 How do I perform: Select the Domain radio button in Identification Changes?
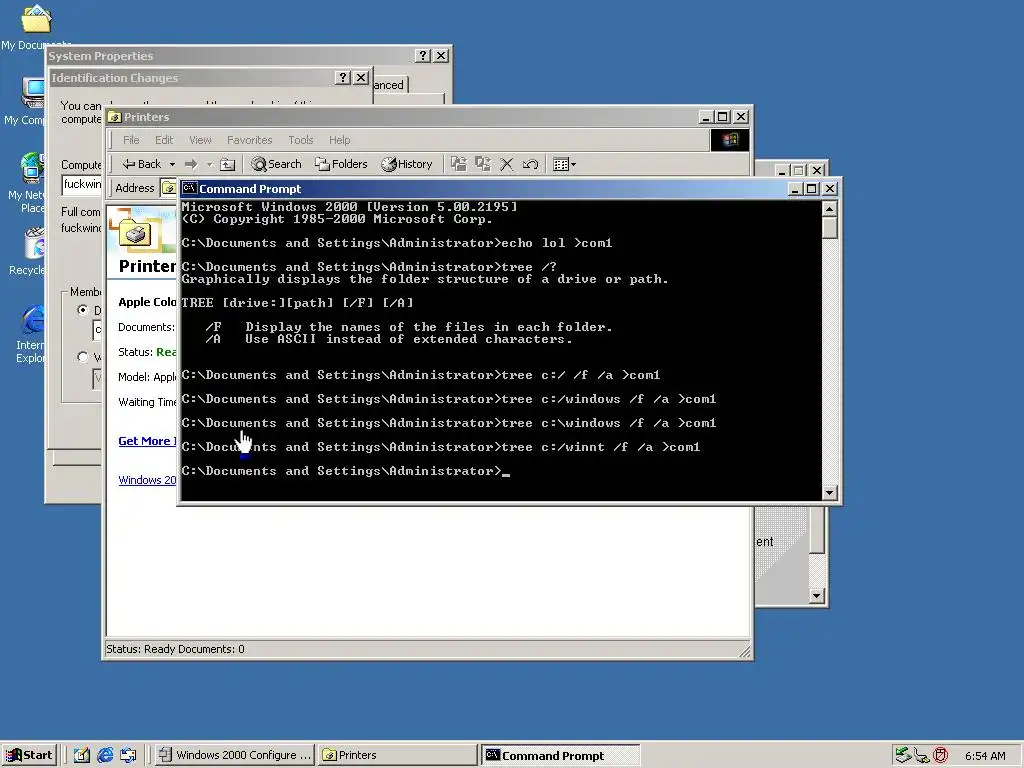[82, 310]
